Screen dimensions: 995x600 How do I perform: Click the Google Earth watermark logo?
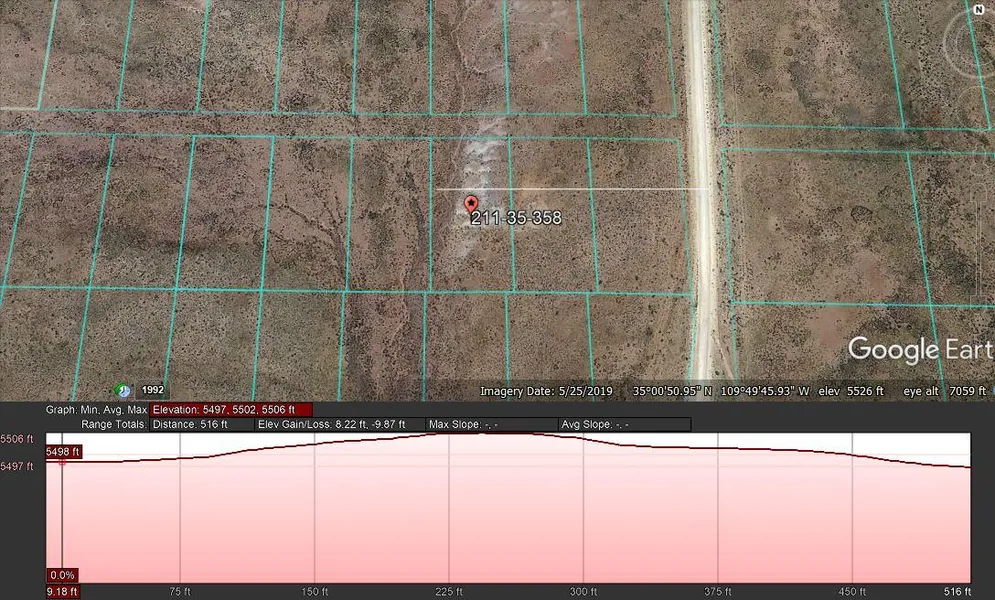coord(918,349)
